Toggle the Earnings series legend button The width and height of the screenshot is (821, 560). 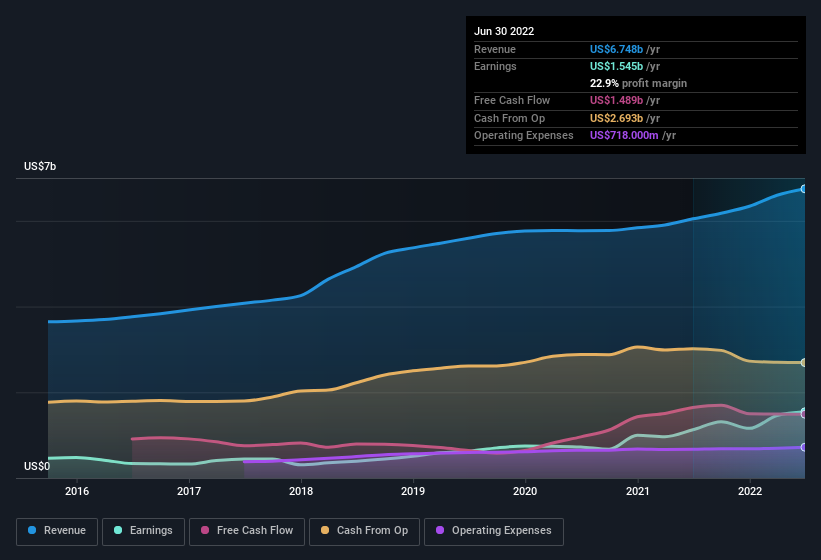[143, 531]
